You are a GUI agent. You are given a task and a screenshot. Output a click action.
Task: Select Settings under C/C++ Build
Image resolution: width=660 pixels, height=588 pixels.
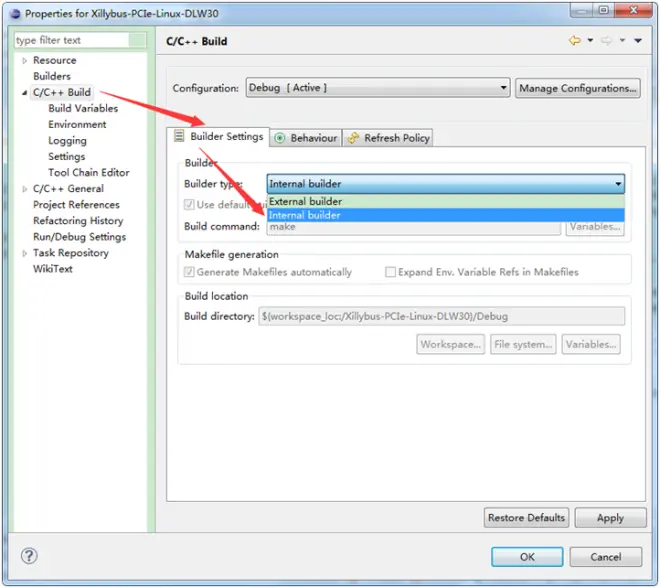coord(67,157)
